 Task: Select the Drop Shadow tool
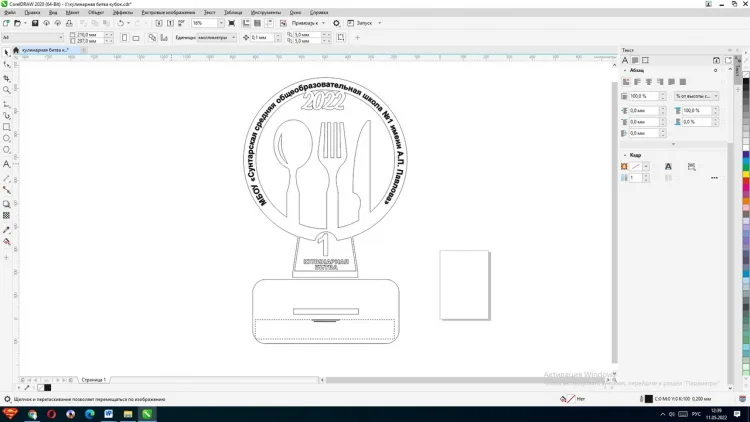[6, 204]
